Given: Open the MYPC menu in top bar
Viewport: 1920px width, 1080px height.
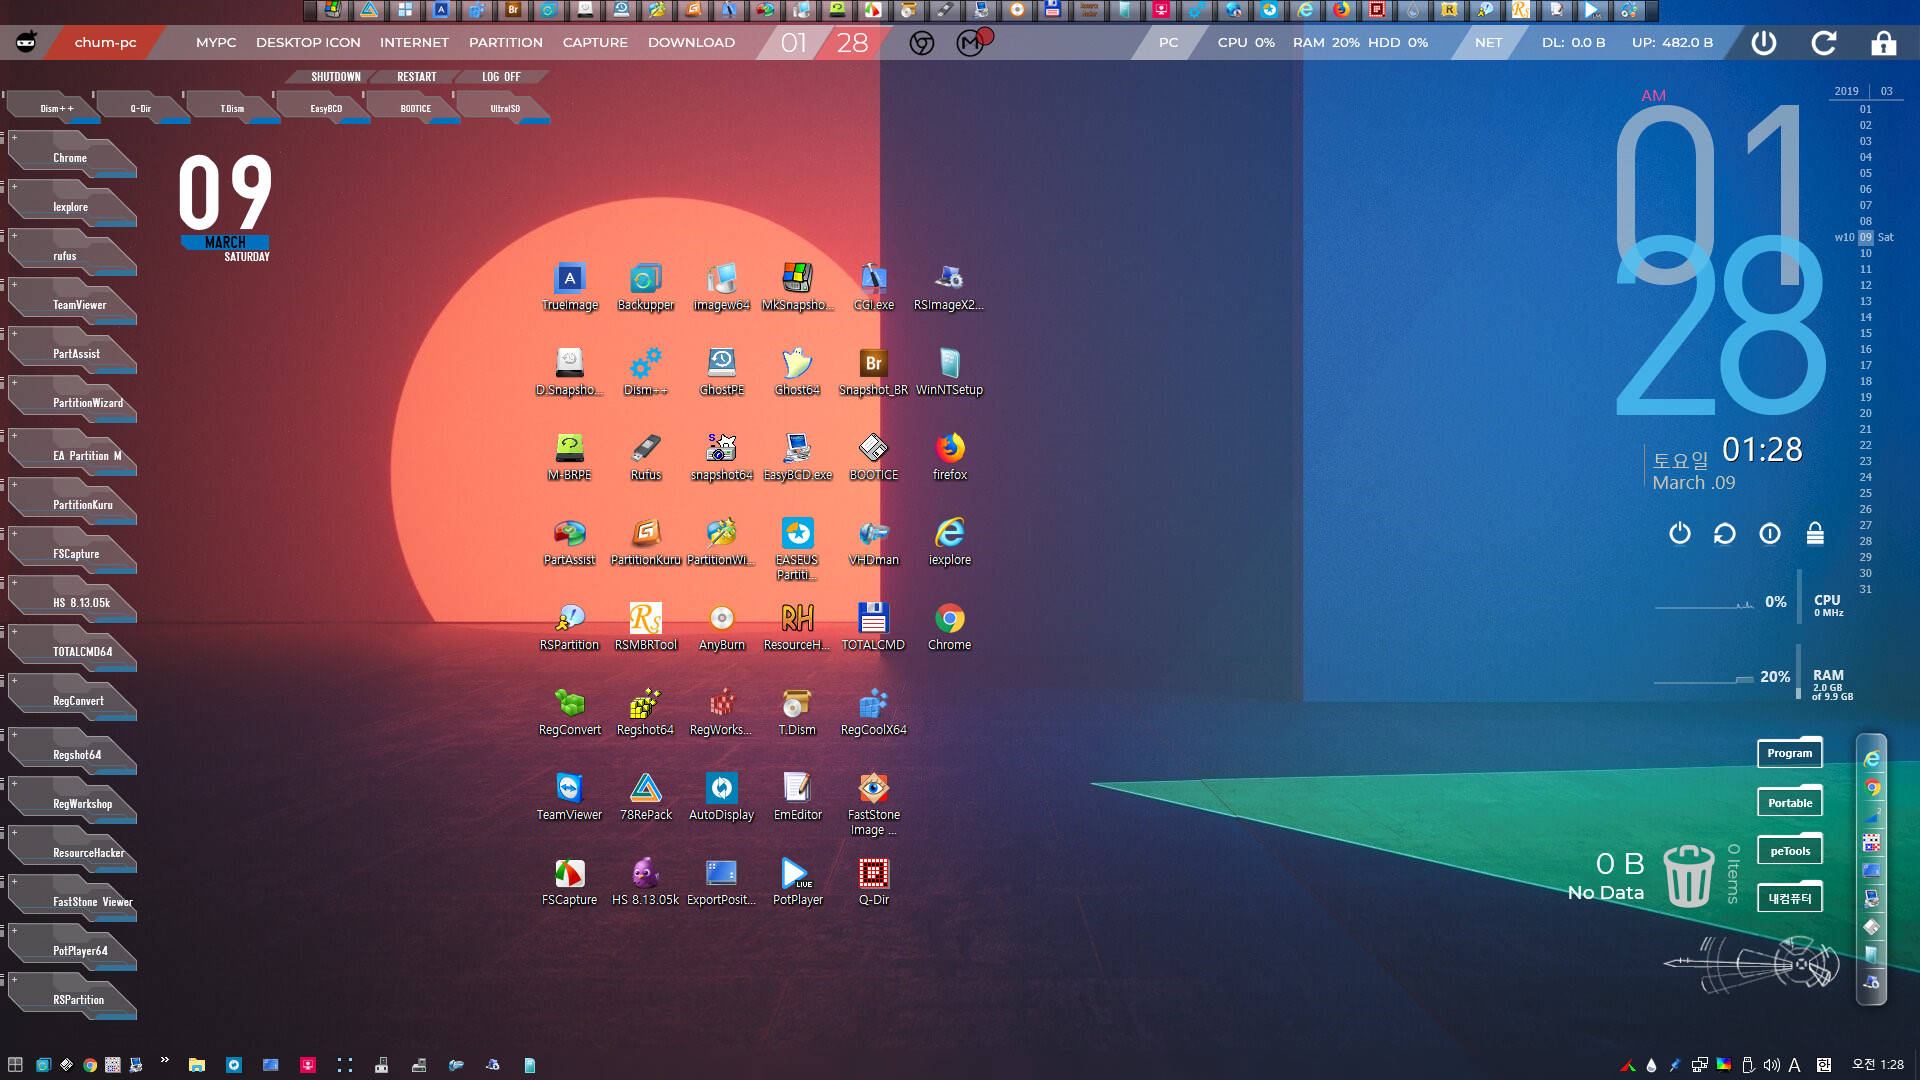Looking at the screenshot, I should click(216, 42).
